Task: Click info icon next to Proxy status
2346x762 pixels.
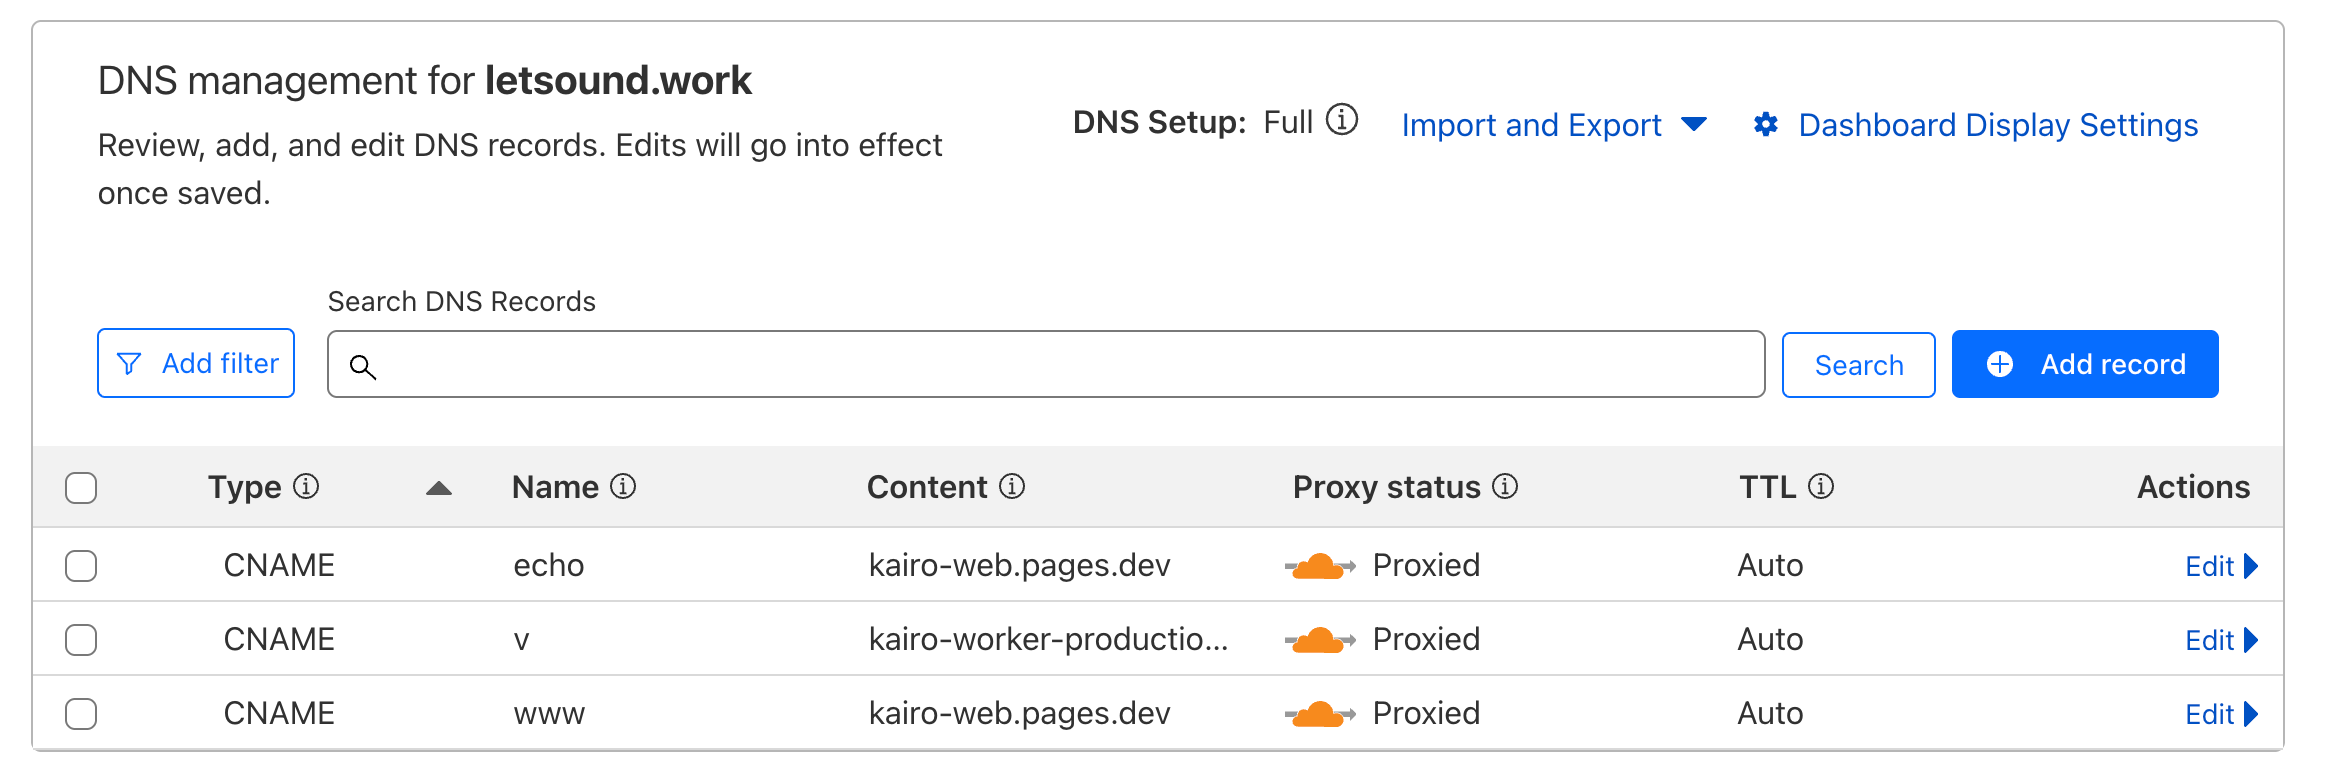Action: point(1505,486)
